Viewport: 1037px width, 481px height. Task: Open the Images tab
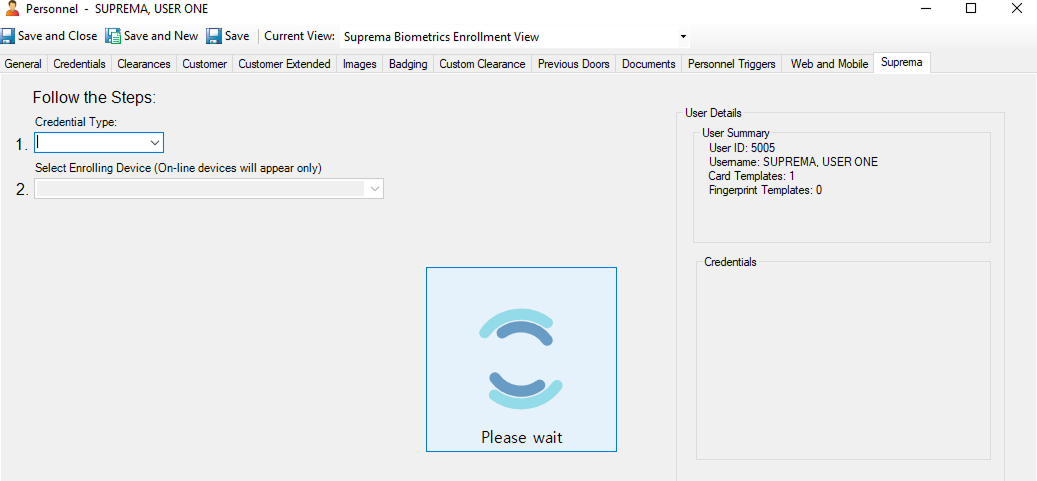[x=359, y=64]
